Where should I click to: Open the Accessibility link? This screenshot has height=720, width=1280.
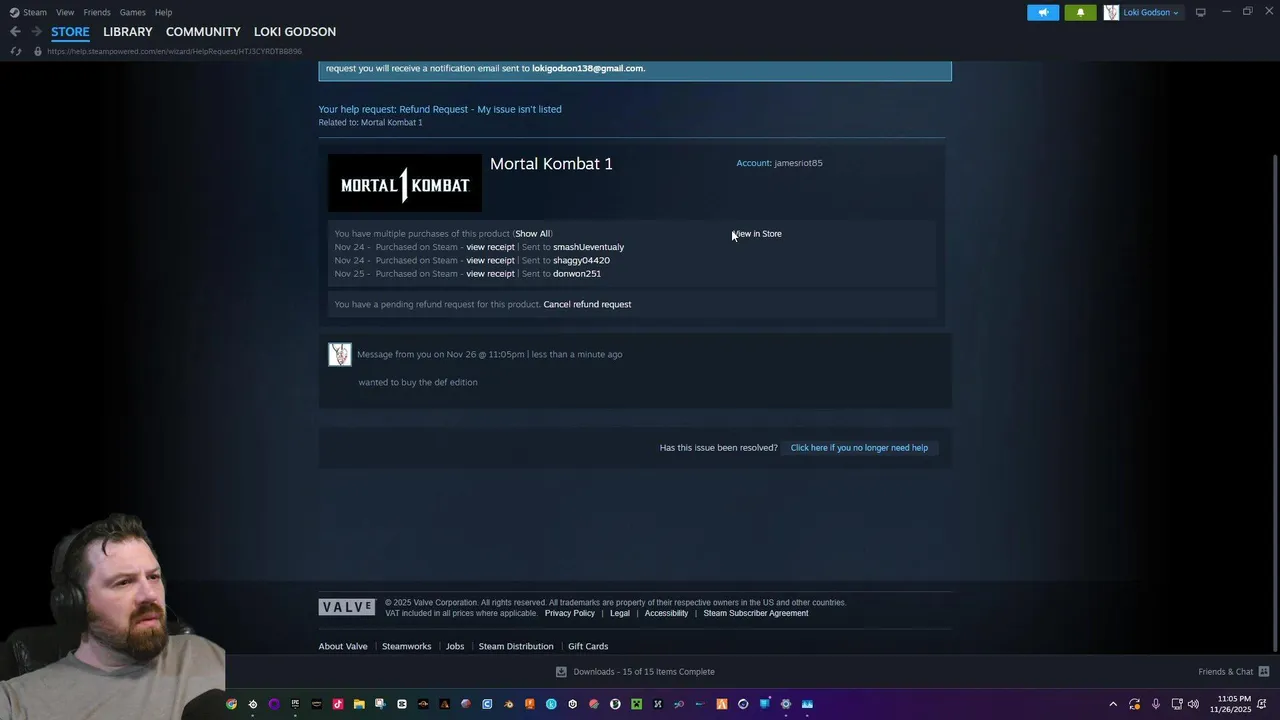666,613
